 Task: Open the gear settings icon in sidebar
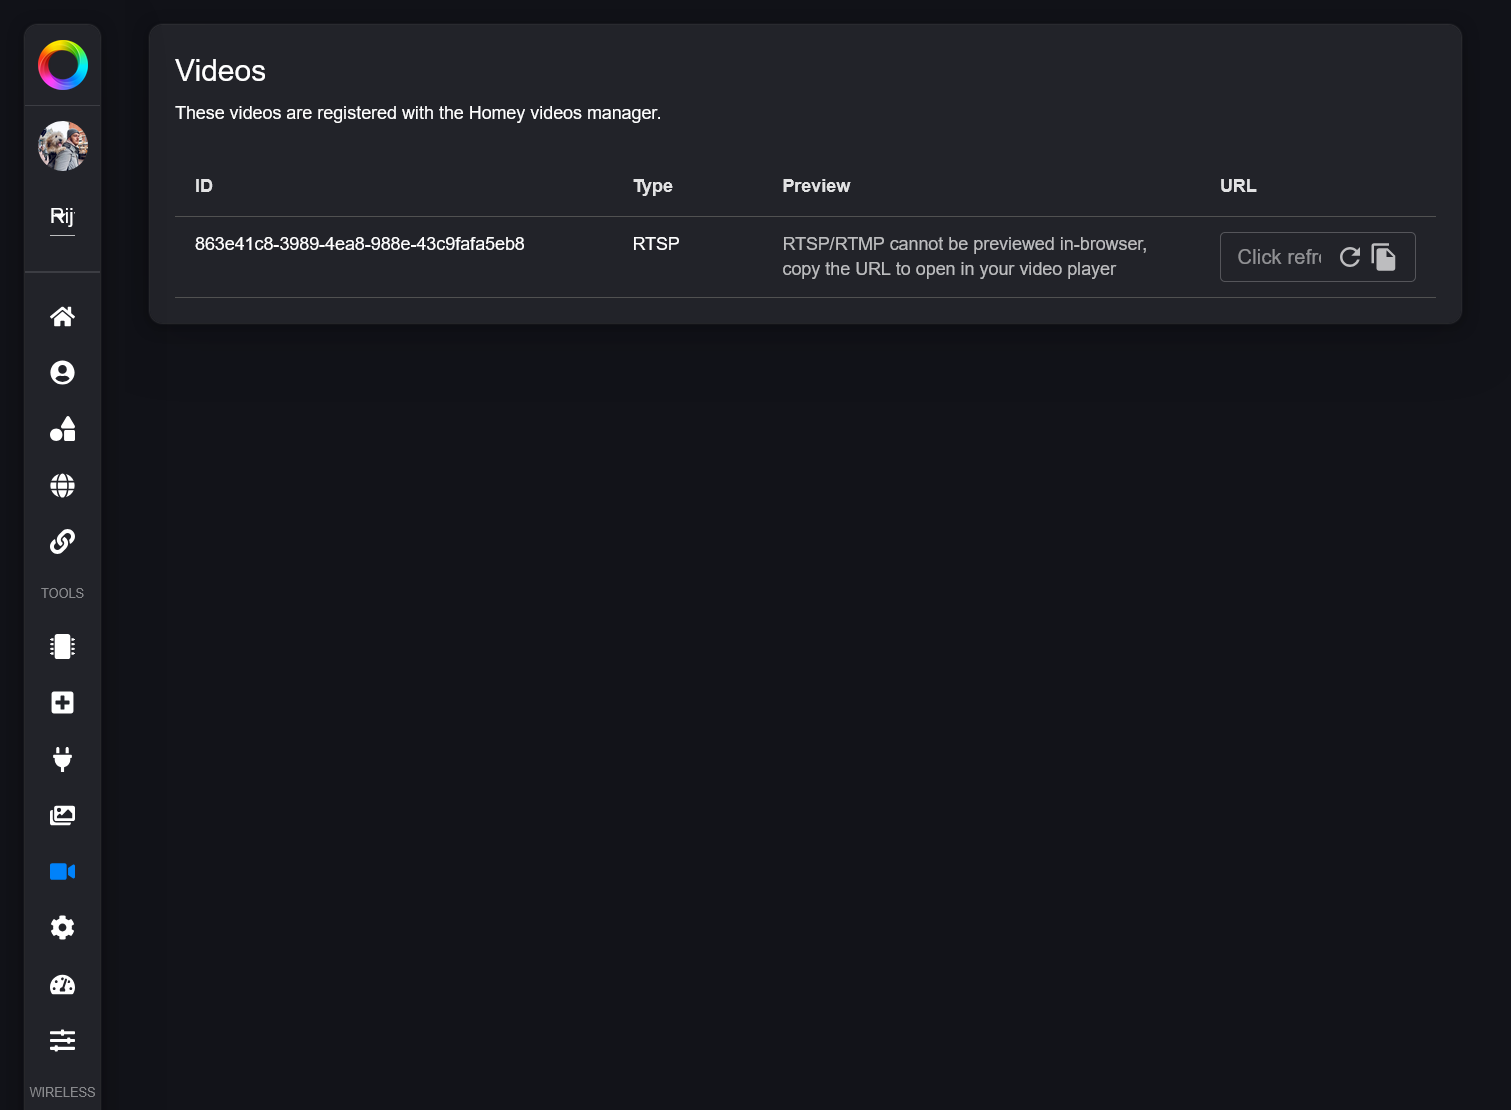pos(62,928)
